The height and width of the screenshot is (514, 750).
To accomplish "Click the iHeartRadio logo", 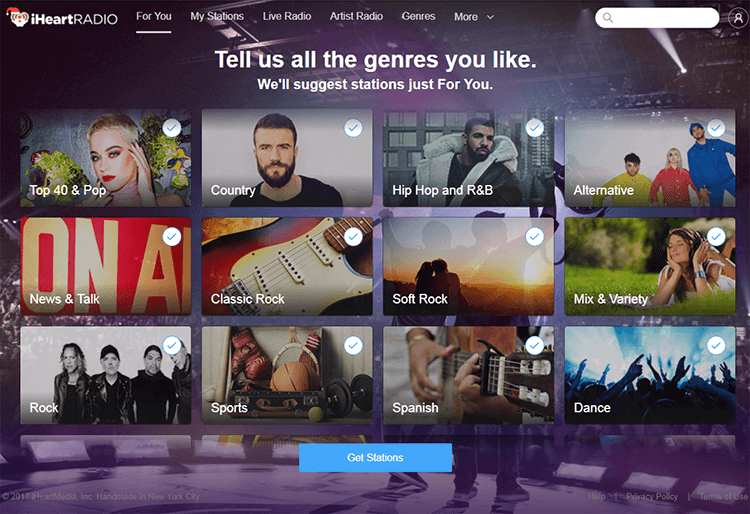I will pos(63,18).
